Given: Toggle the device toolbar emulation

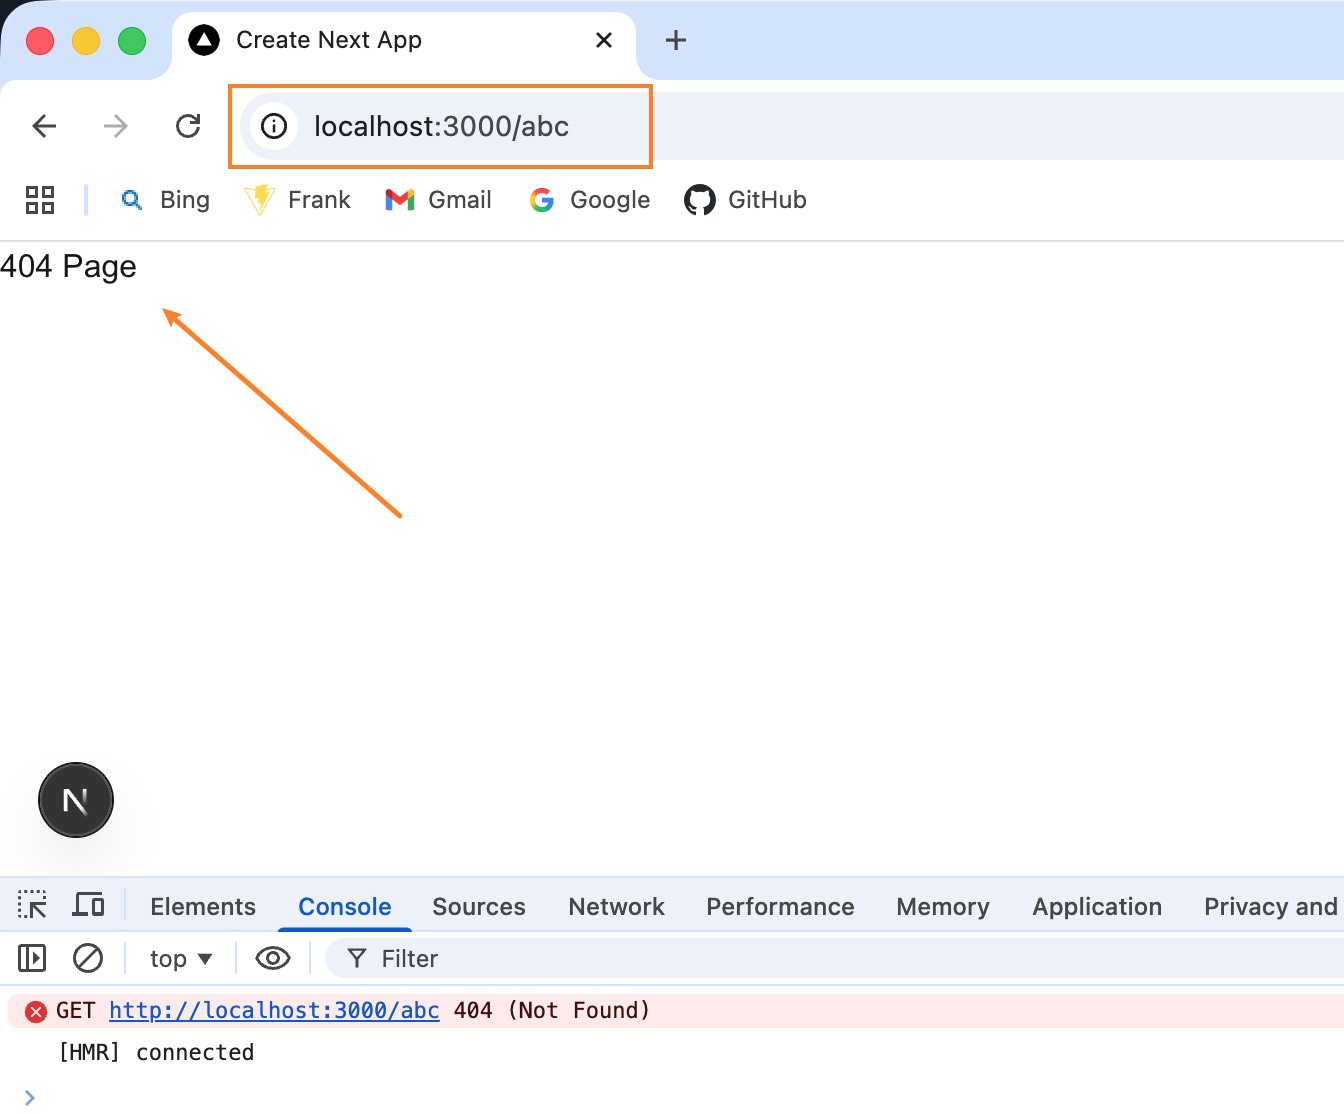Looking at the screenshot, I should (x=88, y=905).
